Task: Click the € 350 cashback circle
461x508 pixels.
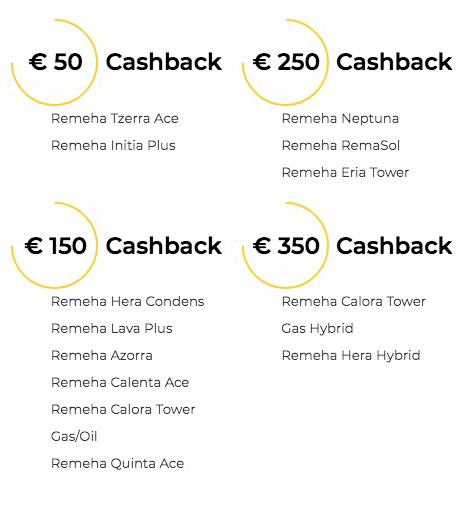Action: [x=285, y=245]
